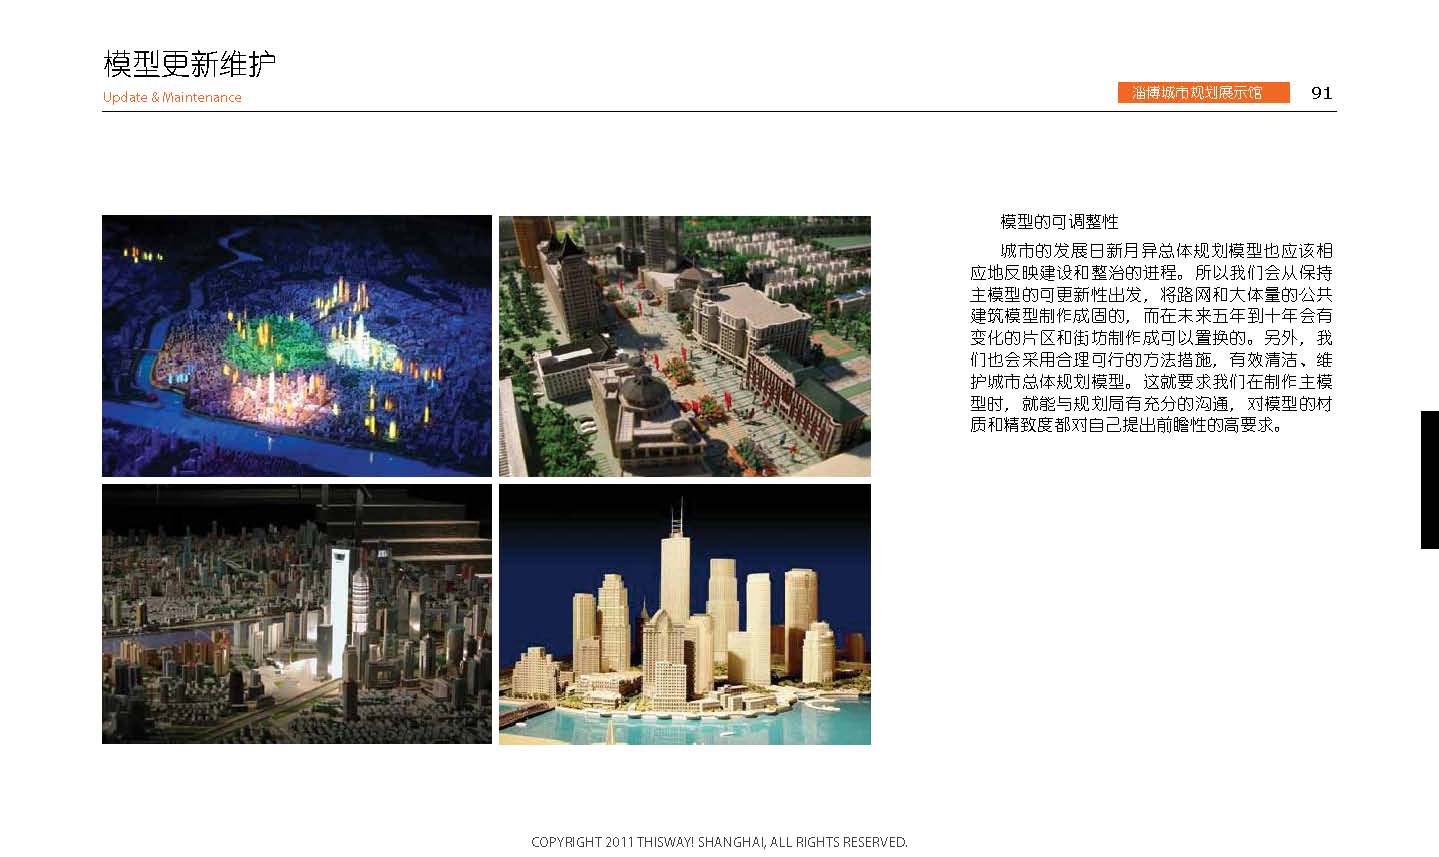This screenshot has width=1439, height=857.
Task: Click the Update & Maintenance subtitle
Action: coord(172,97)
